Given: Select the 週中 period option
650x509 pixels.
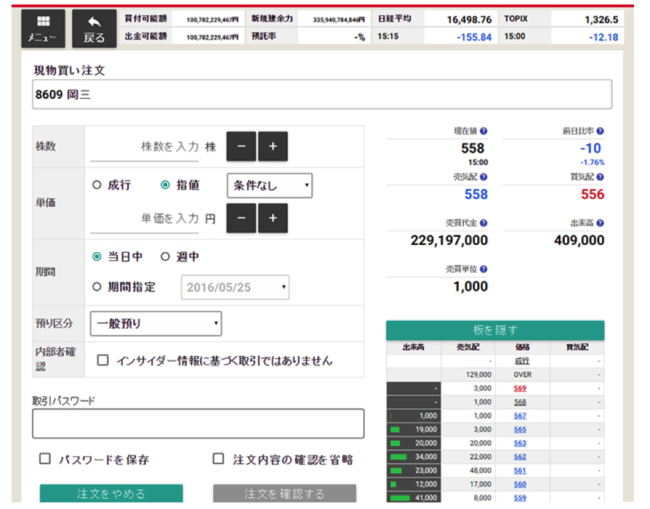Looking at the screenshot, I should coord(167,256).
